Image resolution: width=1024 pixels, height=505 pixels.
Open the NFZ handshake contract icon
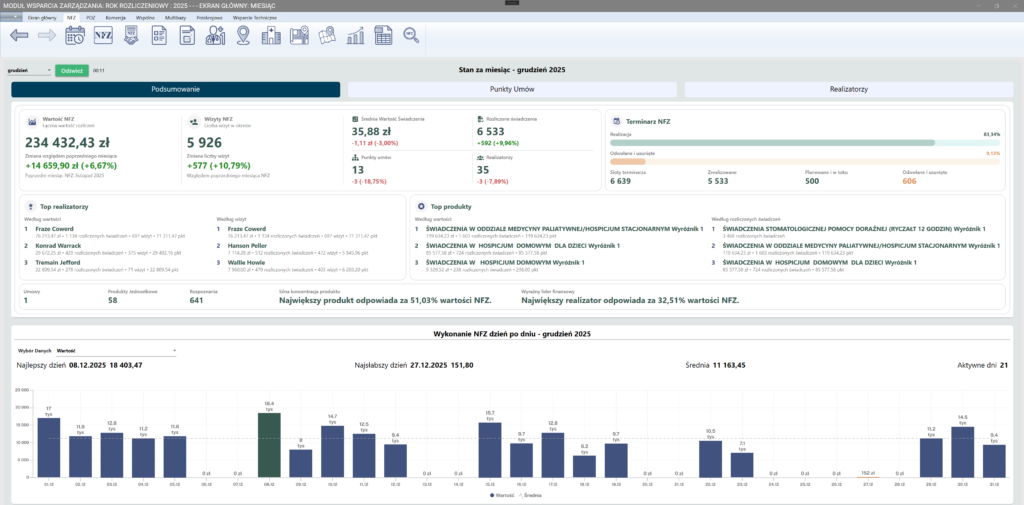(131, 35)
